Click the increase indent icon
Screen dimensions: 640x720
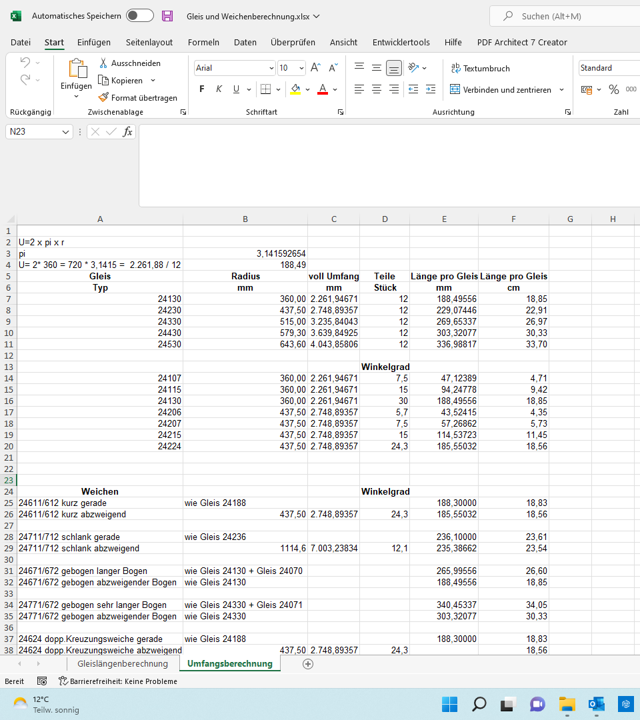[x=431, y=89]
